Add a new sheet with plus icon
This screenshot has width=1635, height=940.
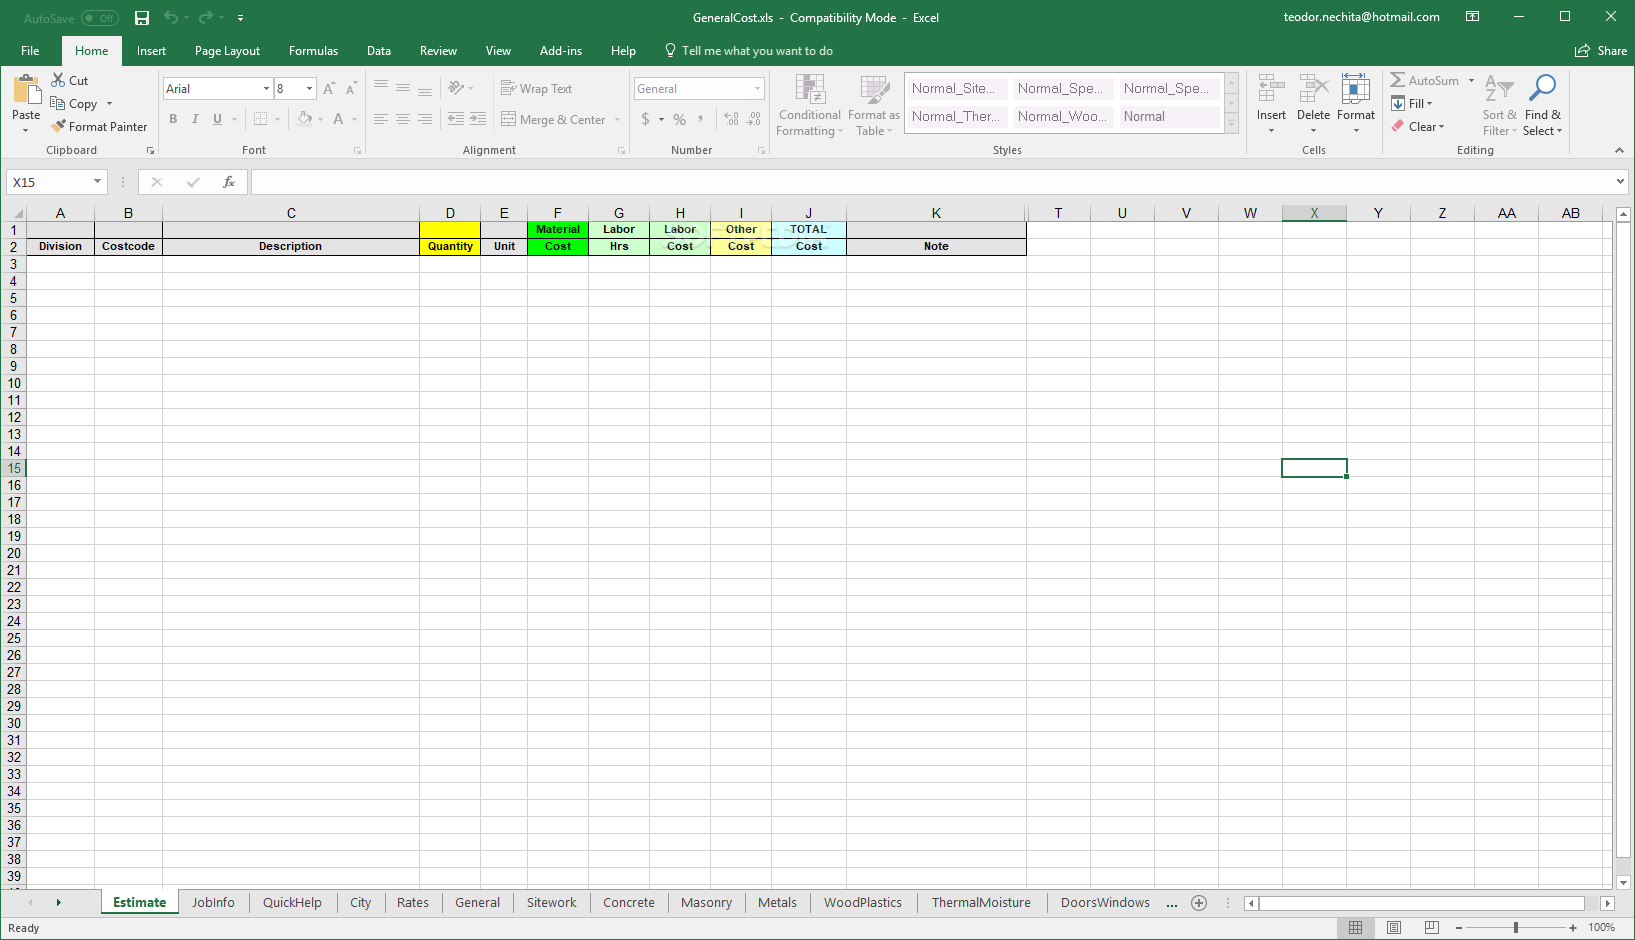tap(1199, 903)
